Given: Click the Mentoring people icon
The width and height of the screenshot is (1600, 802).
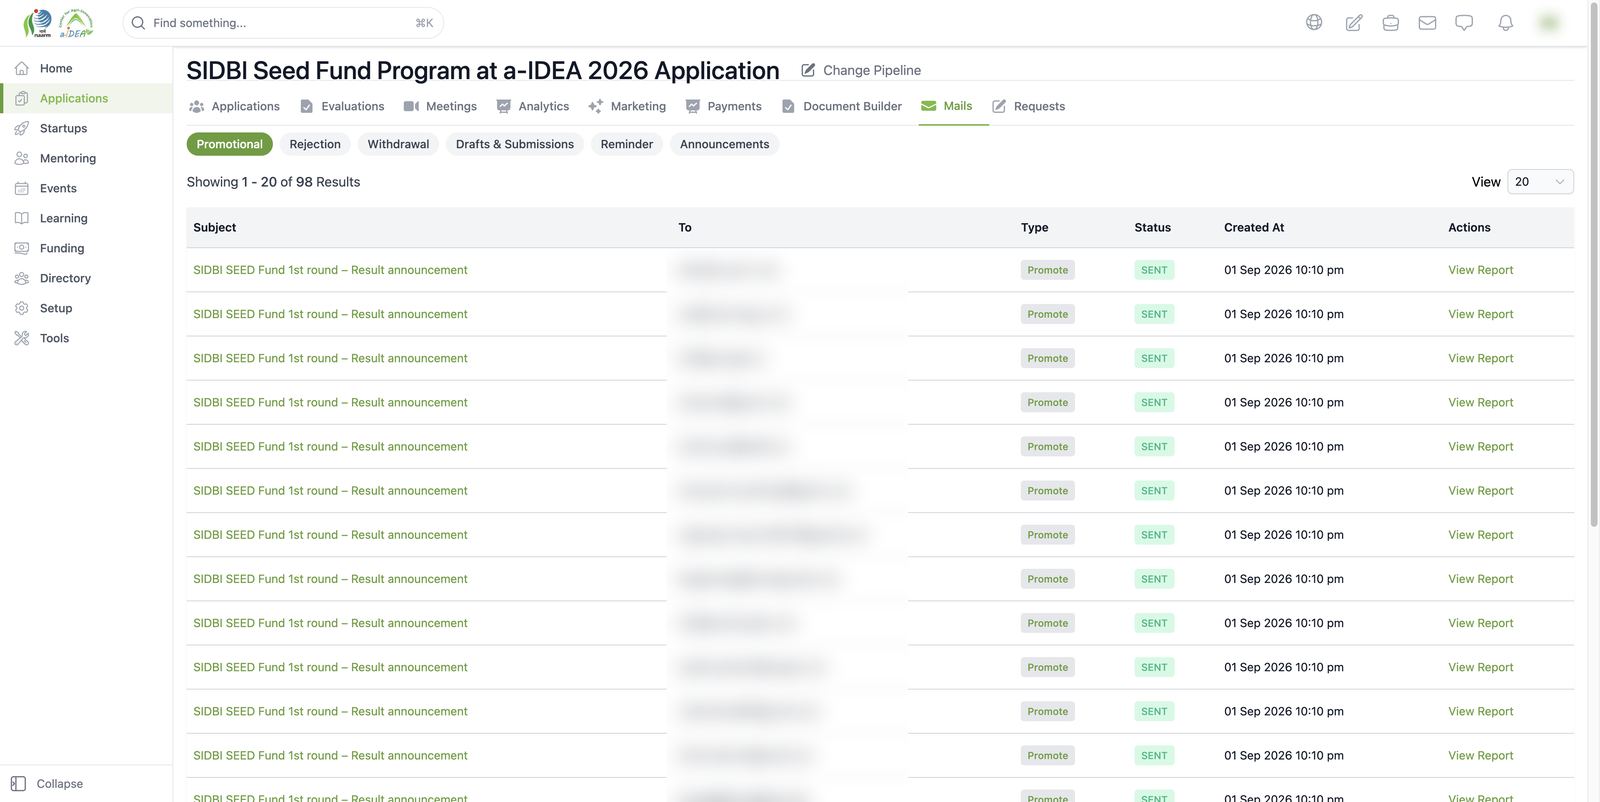Looking at the screenshot, I should (x=22, y=158).
